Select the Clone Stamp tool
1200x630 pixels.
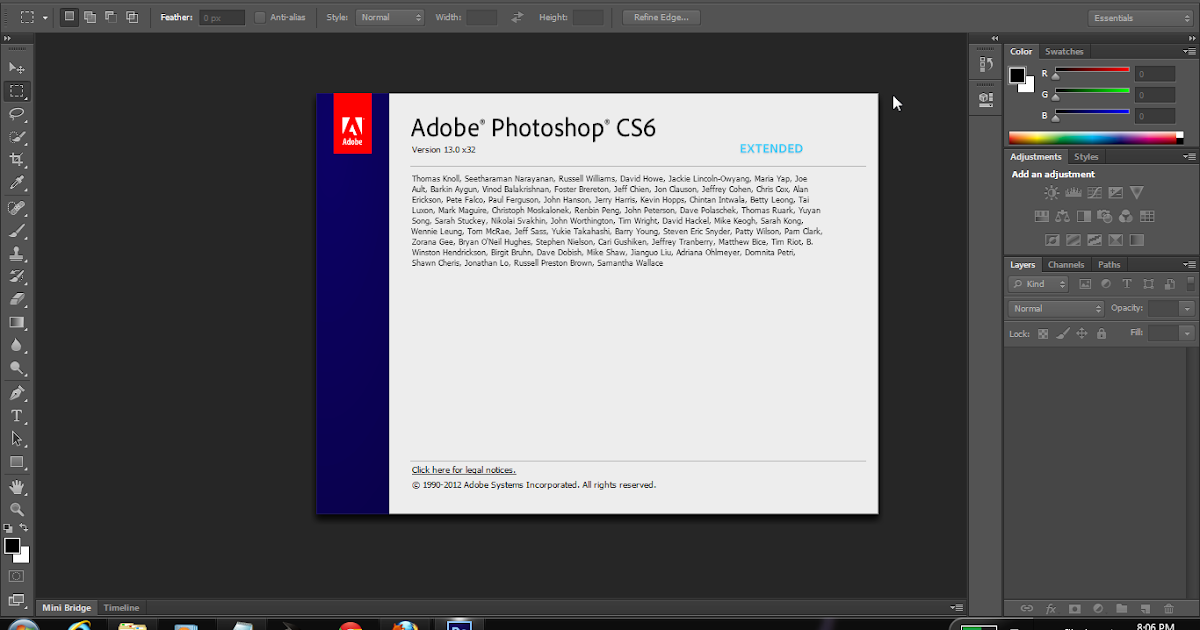click(17, 253)
